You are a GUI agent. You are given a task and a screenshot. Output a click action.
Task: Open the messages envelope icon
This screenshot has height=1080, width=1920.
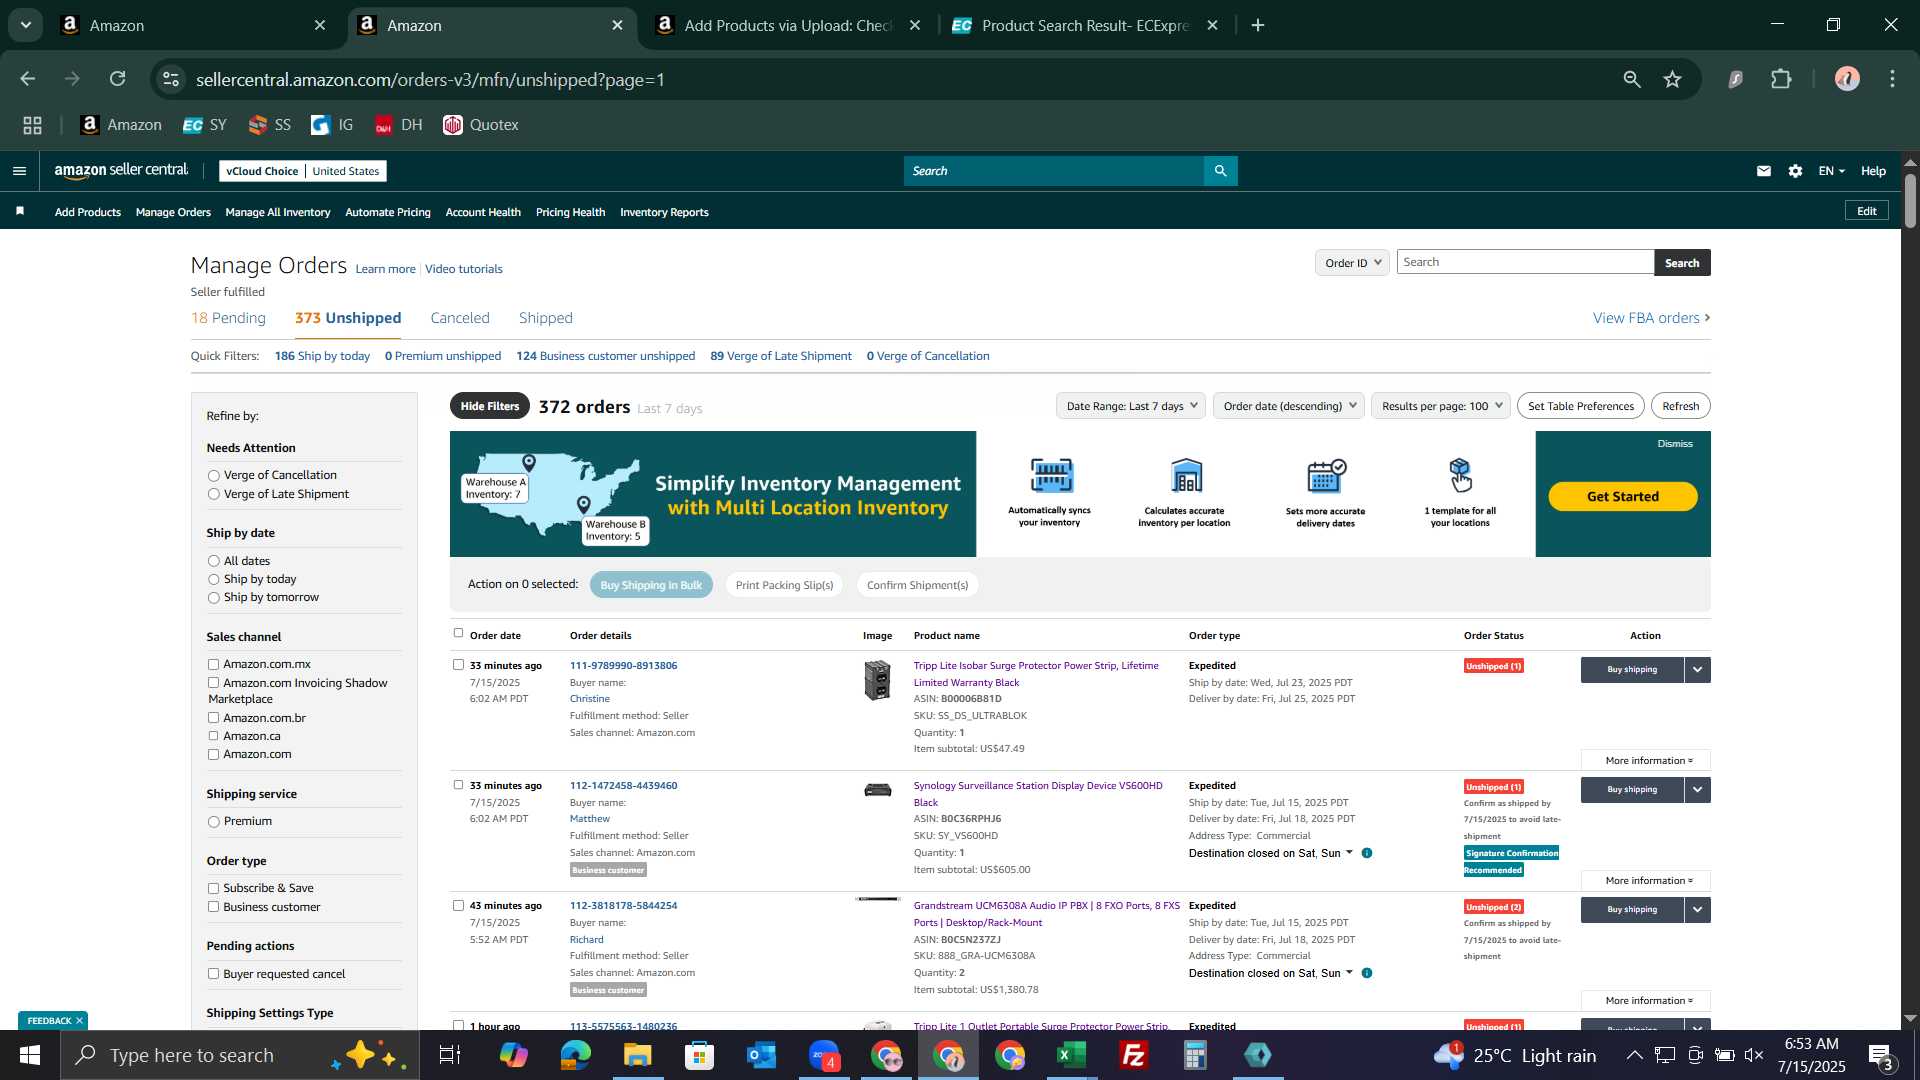tap(1764, 171)
